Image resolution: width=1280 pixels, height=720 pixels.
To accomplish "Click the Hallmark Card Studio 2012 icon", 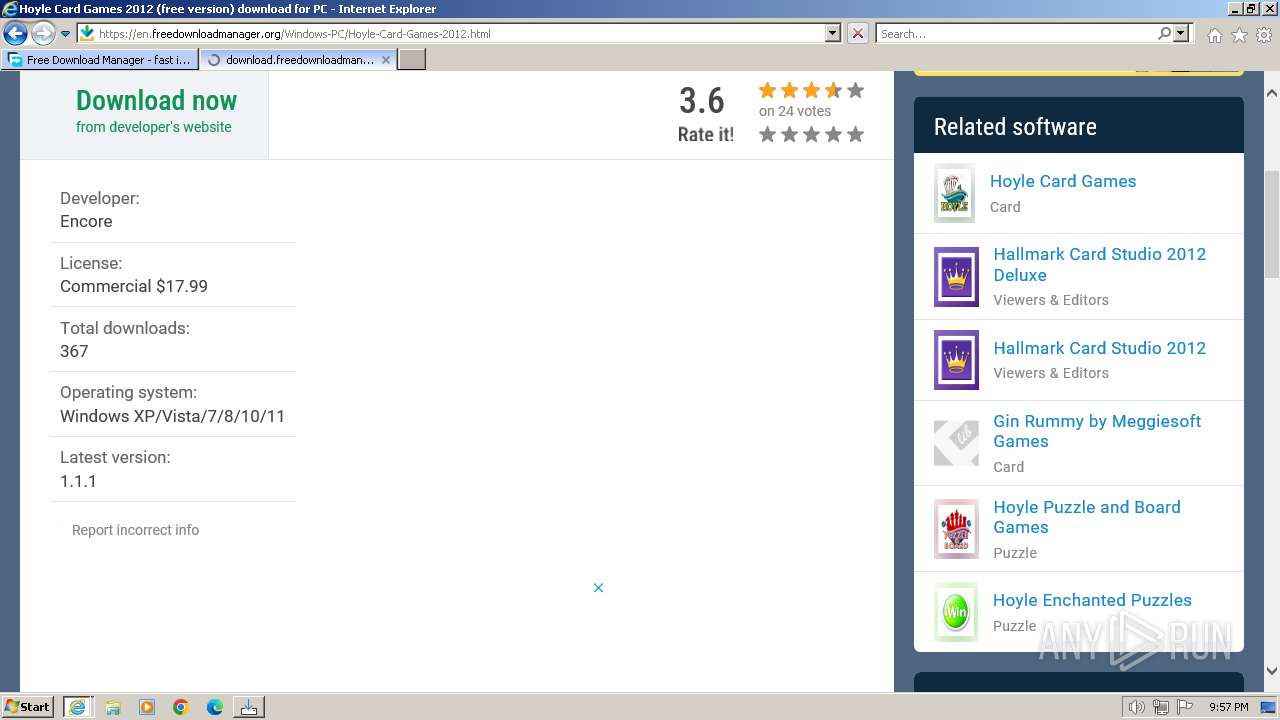I will tap(956, 360).
